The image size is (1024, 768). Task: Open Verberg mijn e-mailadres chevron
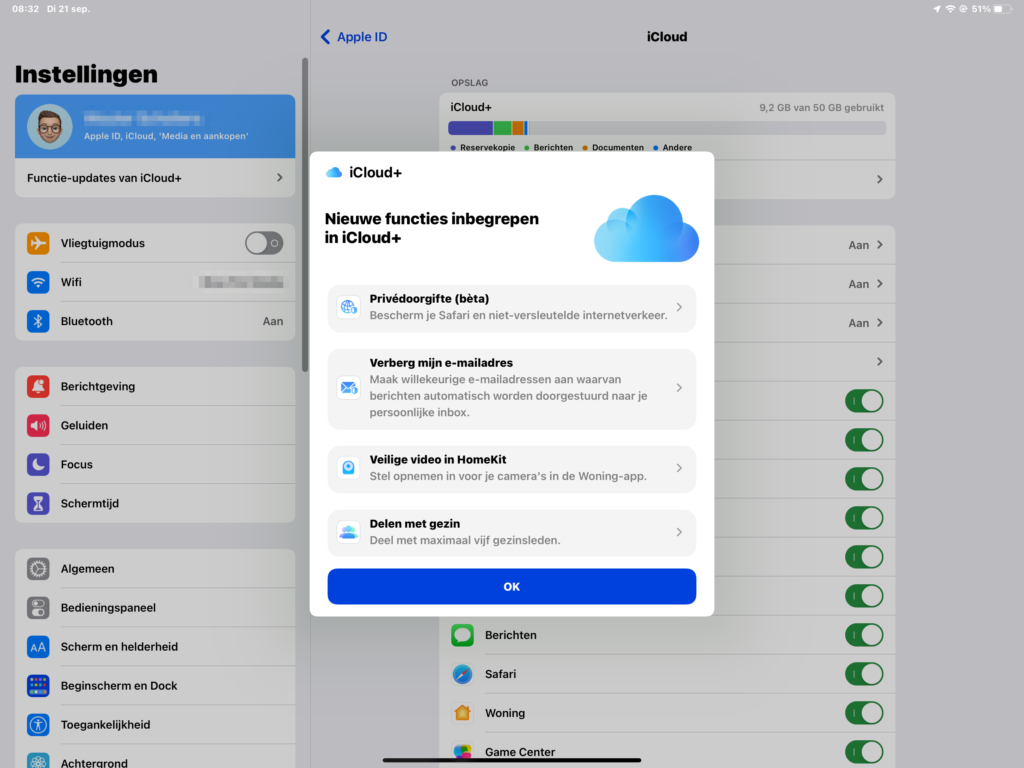(679, 388)
